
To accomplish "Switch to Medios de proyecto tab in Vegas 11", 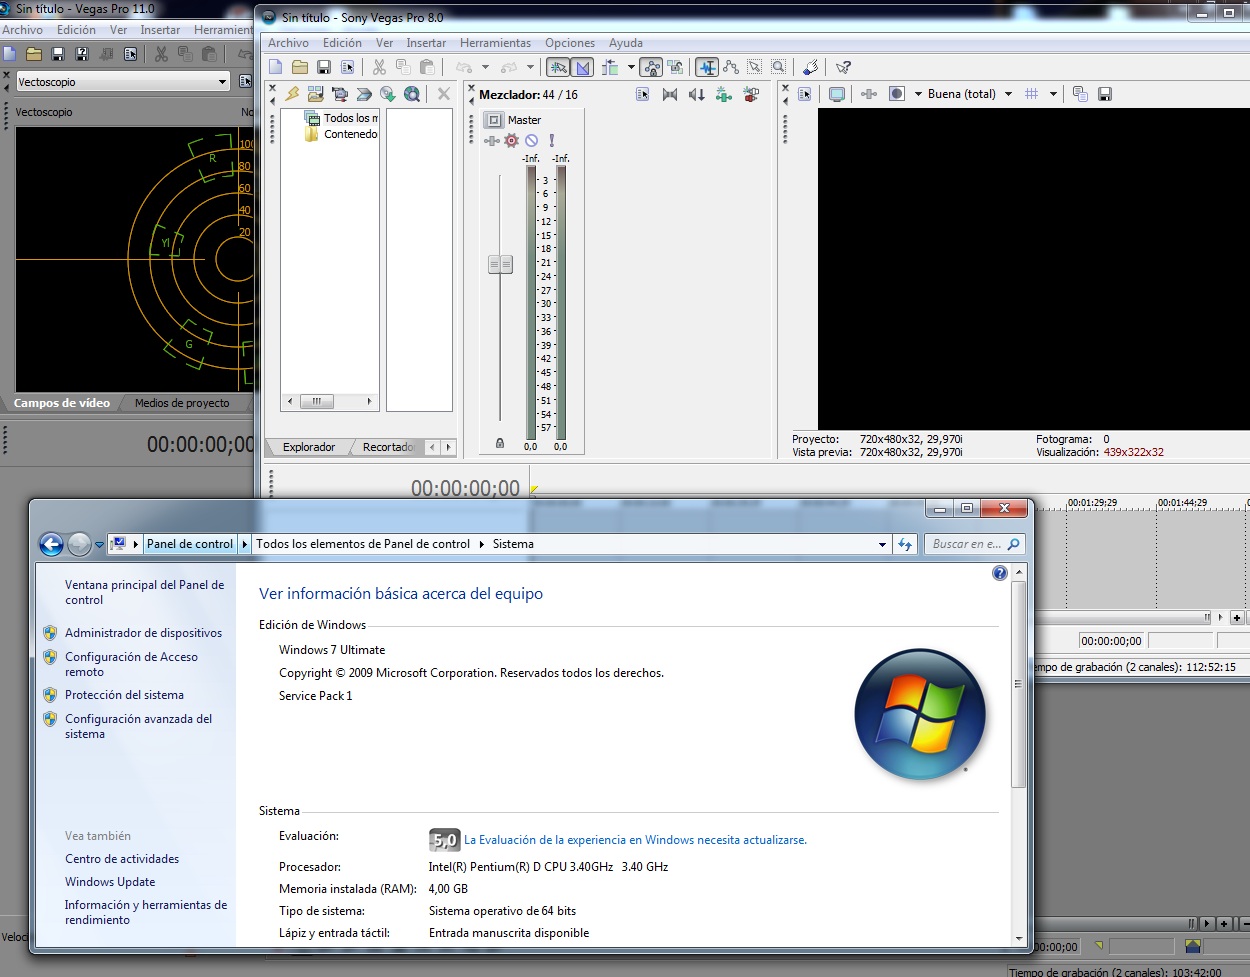I will 182,403.
